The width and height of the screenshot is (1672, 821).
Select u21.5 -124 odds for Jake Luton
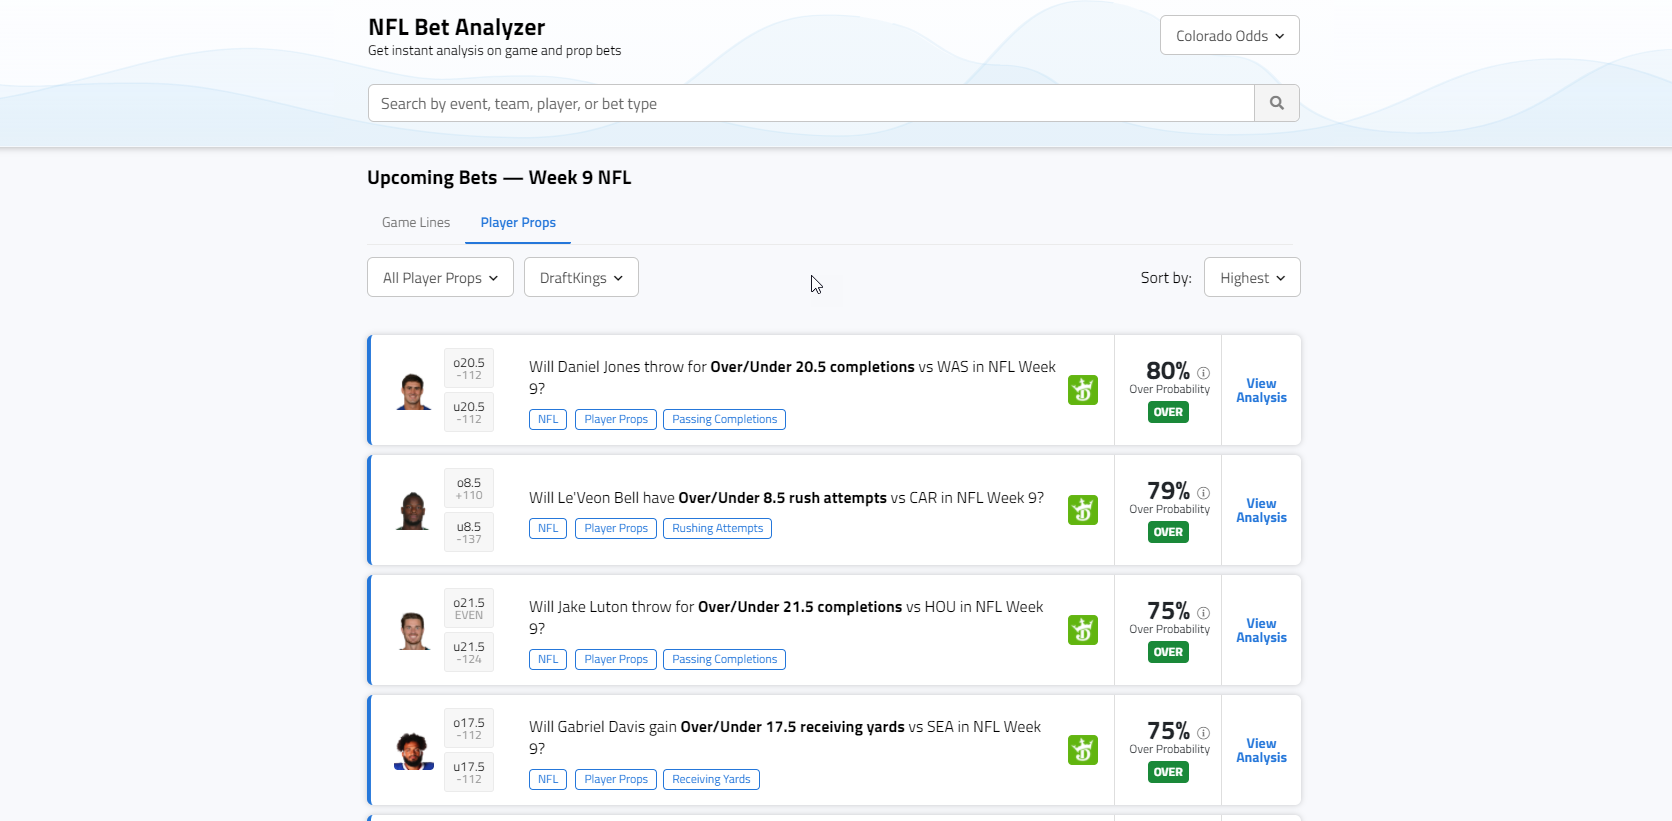(x=469, y=653)
